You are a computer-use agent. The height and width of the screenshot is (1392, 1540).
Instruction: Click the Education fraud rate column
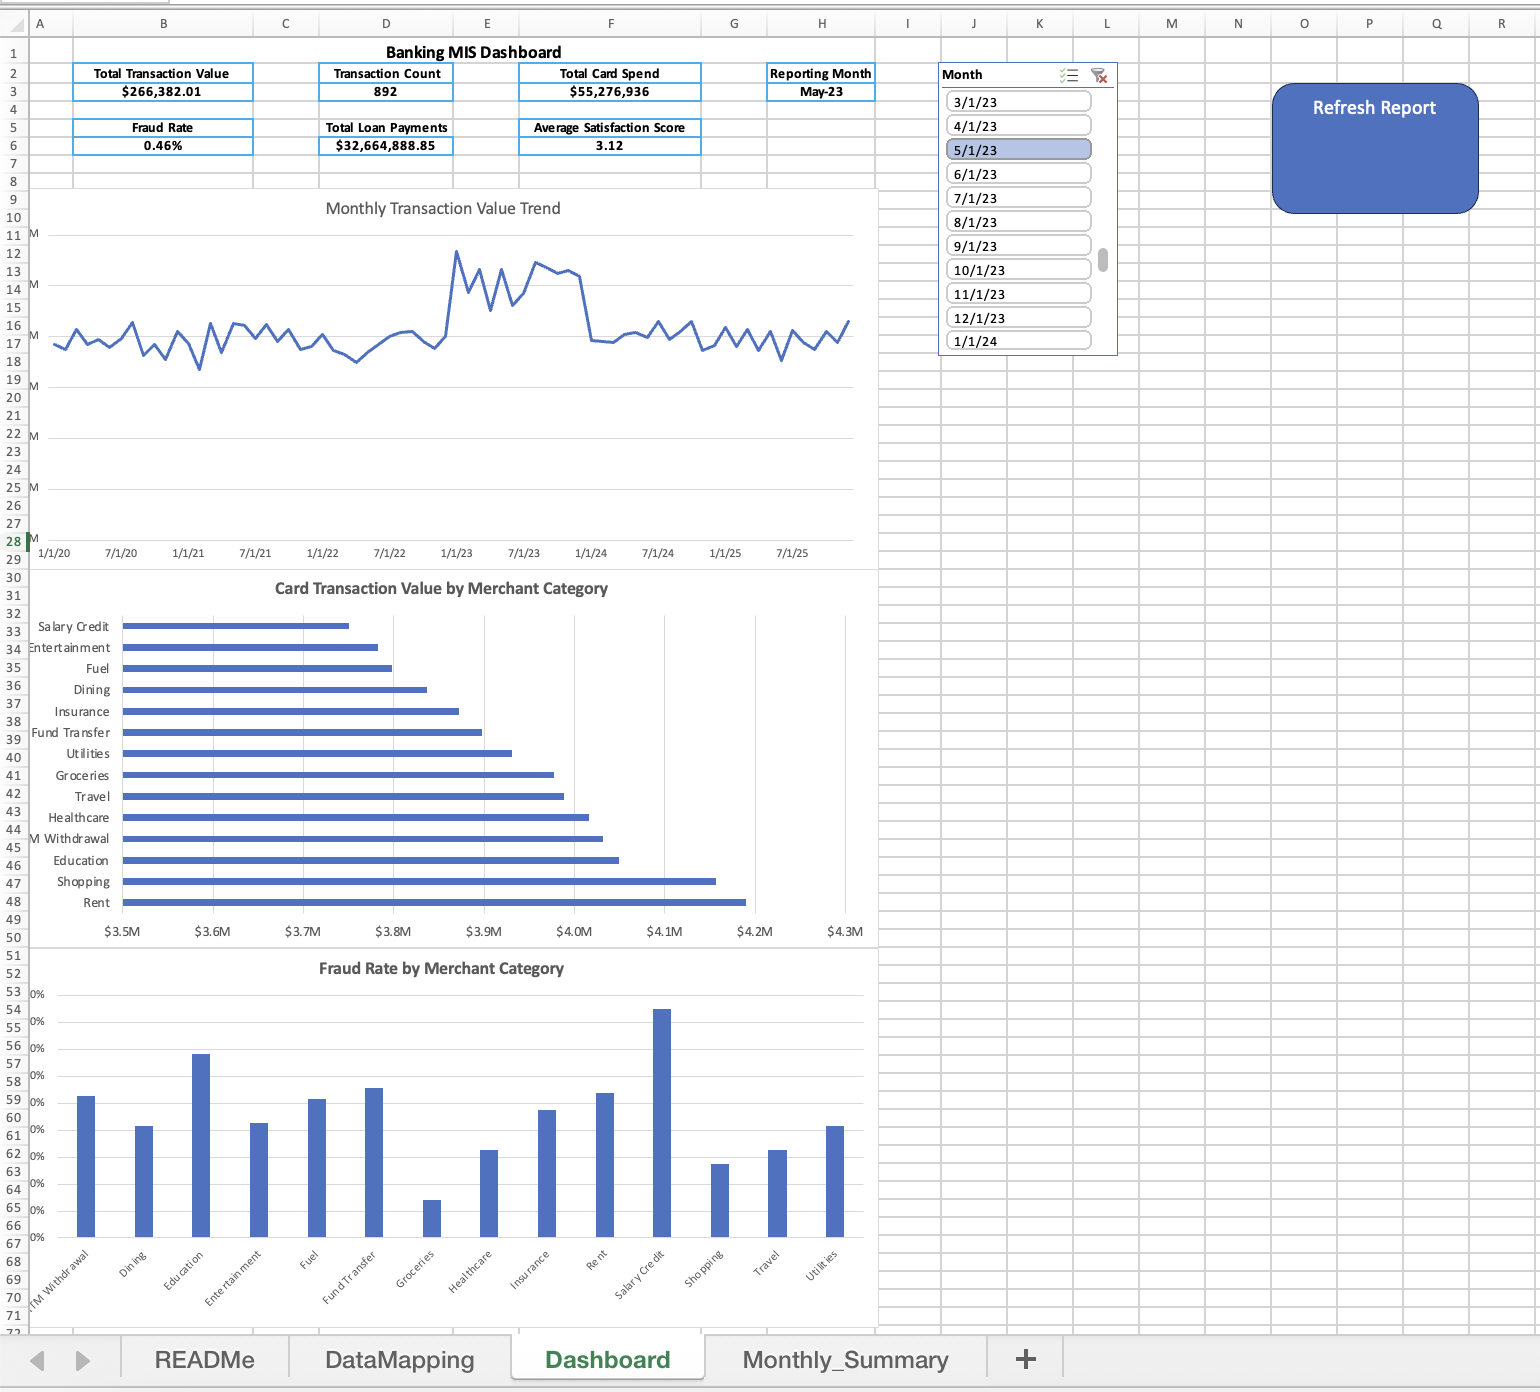pyautogui.click(x=201, y=1145)
